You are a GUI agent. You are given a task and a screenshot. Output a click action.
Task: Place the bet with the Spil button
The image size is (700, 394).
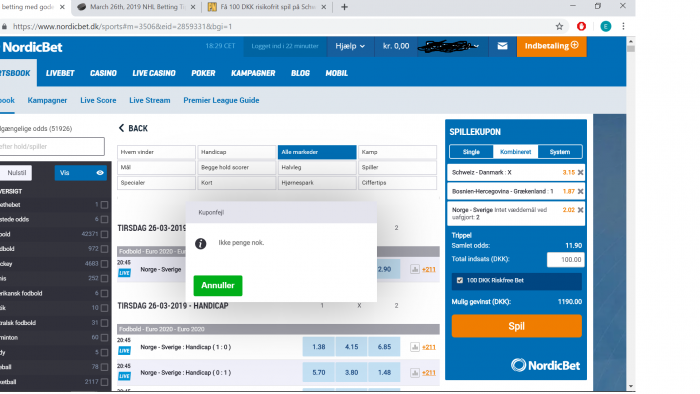coord(517,326)
